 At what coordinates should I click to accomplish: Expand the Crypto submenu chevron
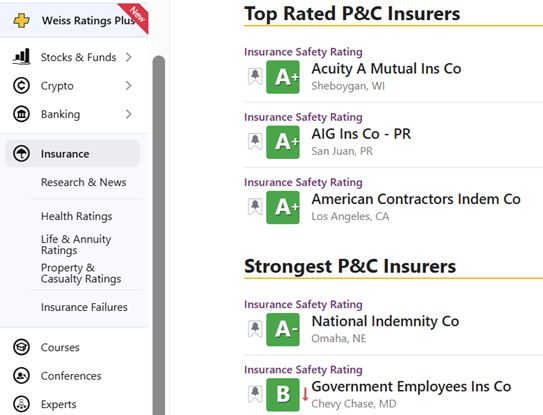click(x=128, y=86)
